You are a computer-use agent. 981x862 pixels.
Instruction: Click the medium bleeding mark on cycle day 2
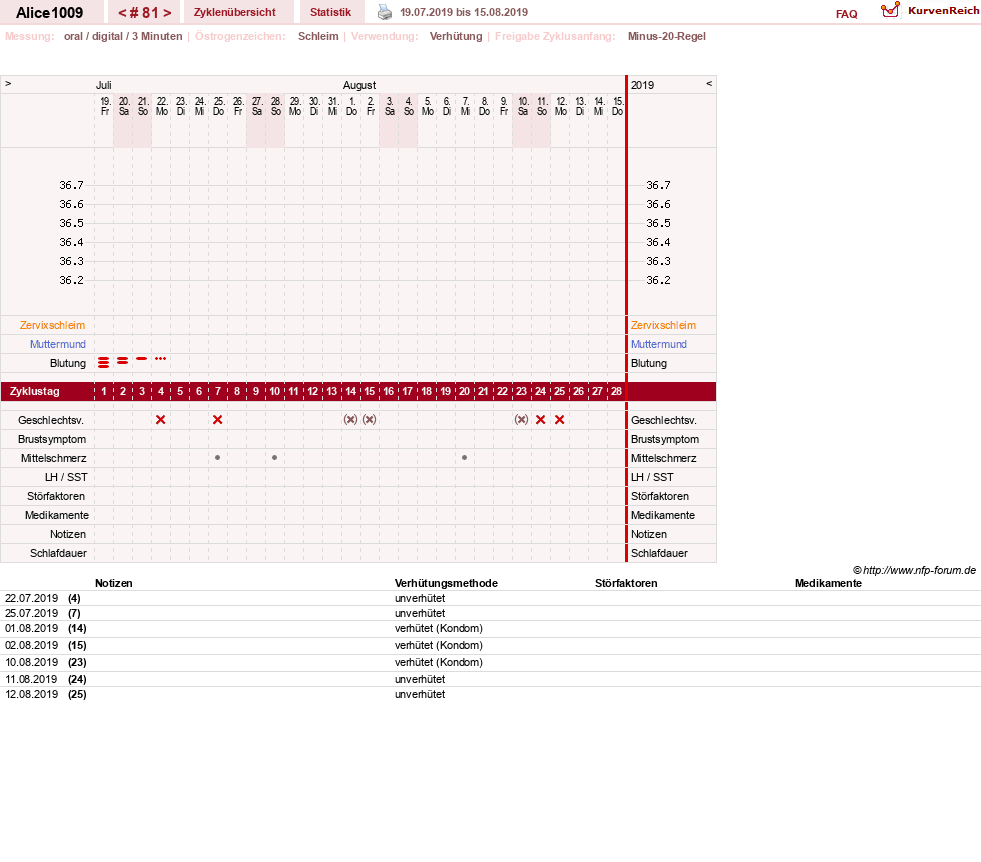click(x=123, y=360)
